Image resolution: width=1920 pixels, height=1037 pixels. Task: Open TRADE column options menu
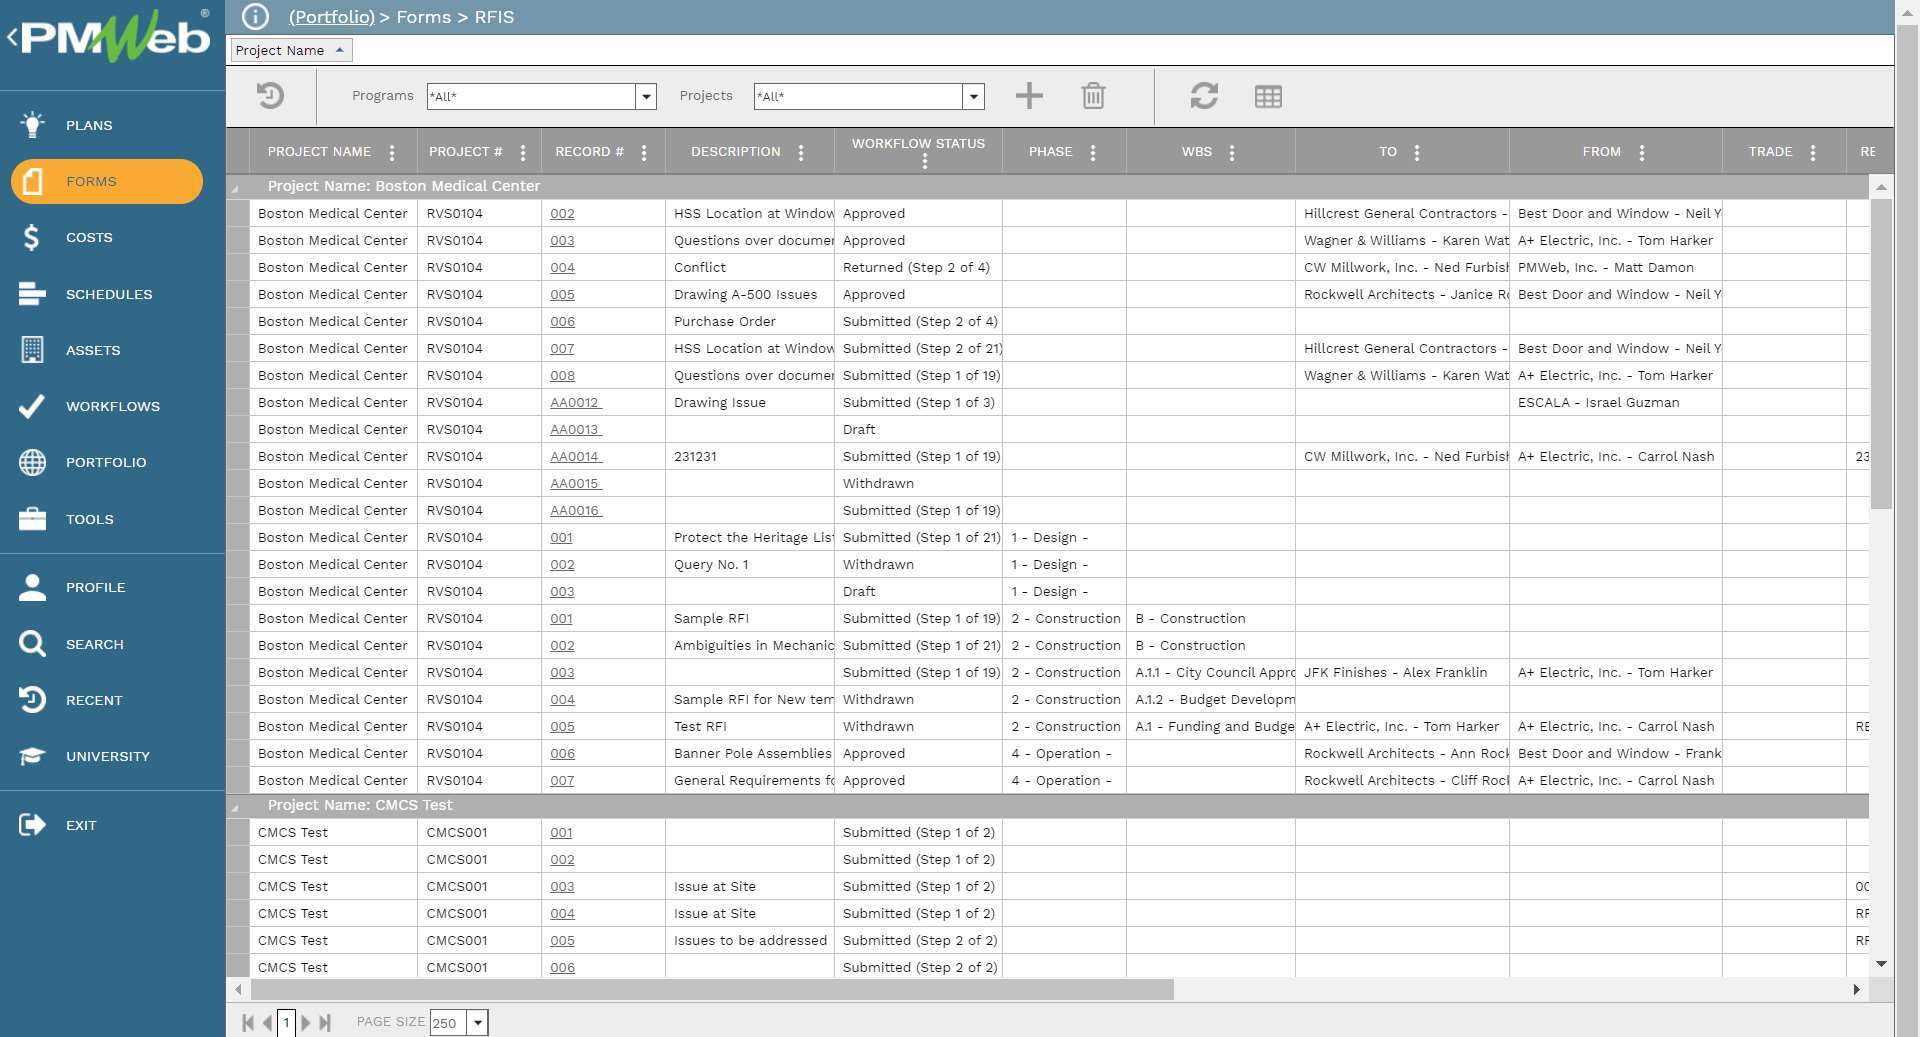tap(1813, 153)
